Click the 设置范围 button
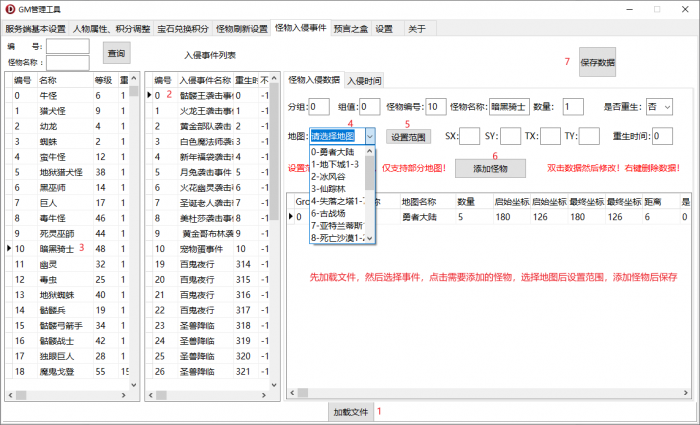Image resolution: width=700 pixels, height=425 pixels. coord(409,136)
